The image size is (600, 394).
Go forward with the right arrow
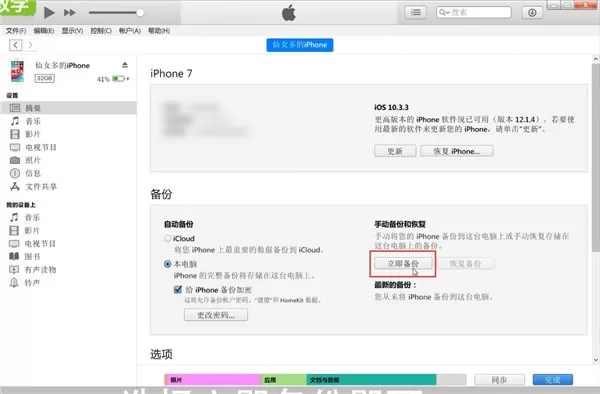[30, 45]
